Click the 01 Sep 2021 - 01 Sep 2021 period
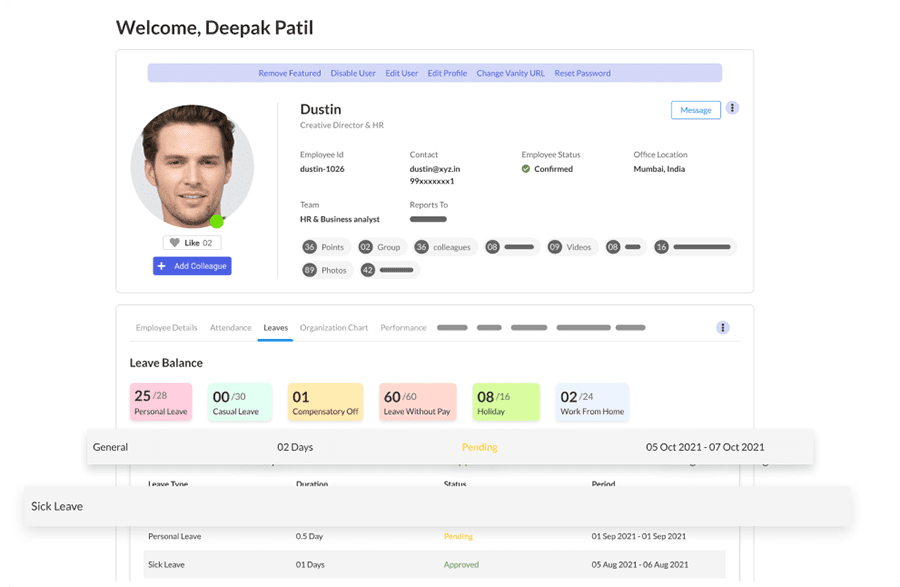Screen dimensions: 900x587 pyautogui.click(x=639, y=537)
